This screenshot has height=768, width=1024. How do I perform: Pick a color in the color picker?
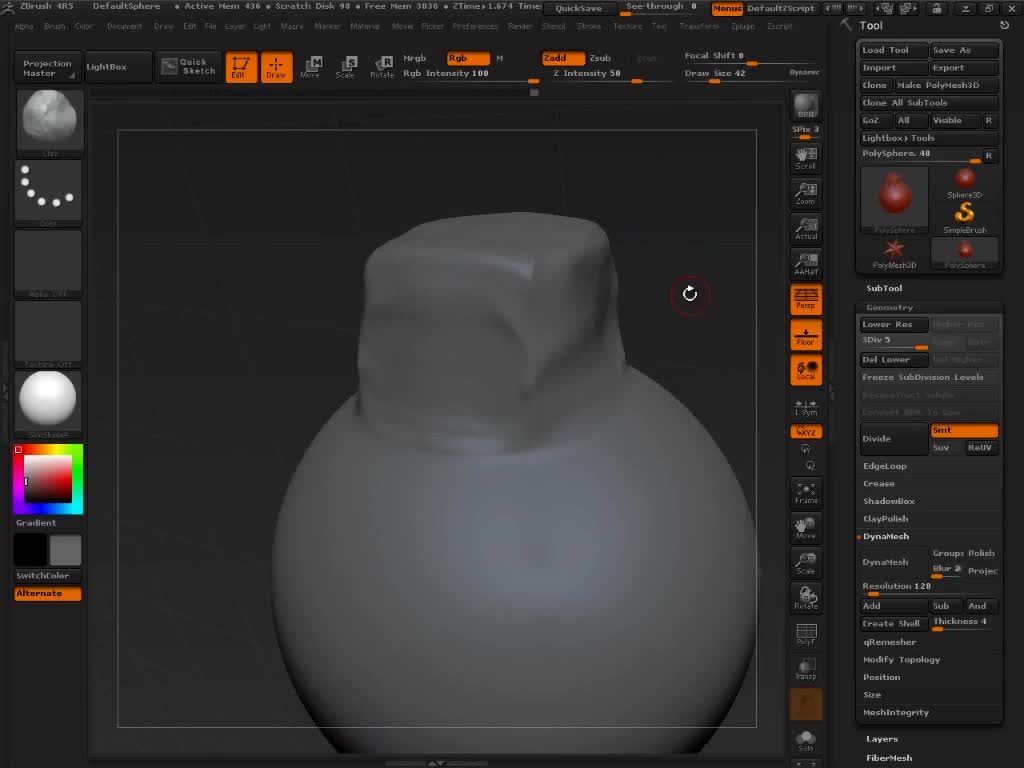[48, 479]
